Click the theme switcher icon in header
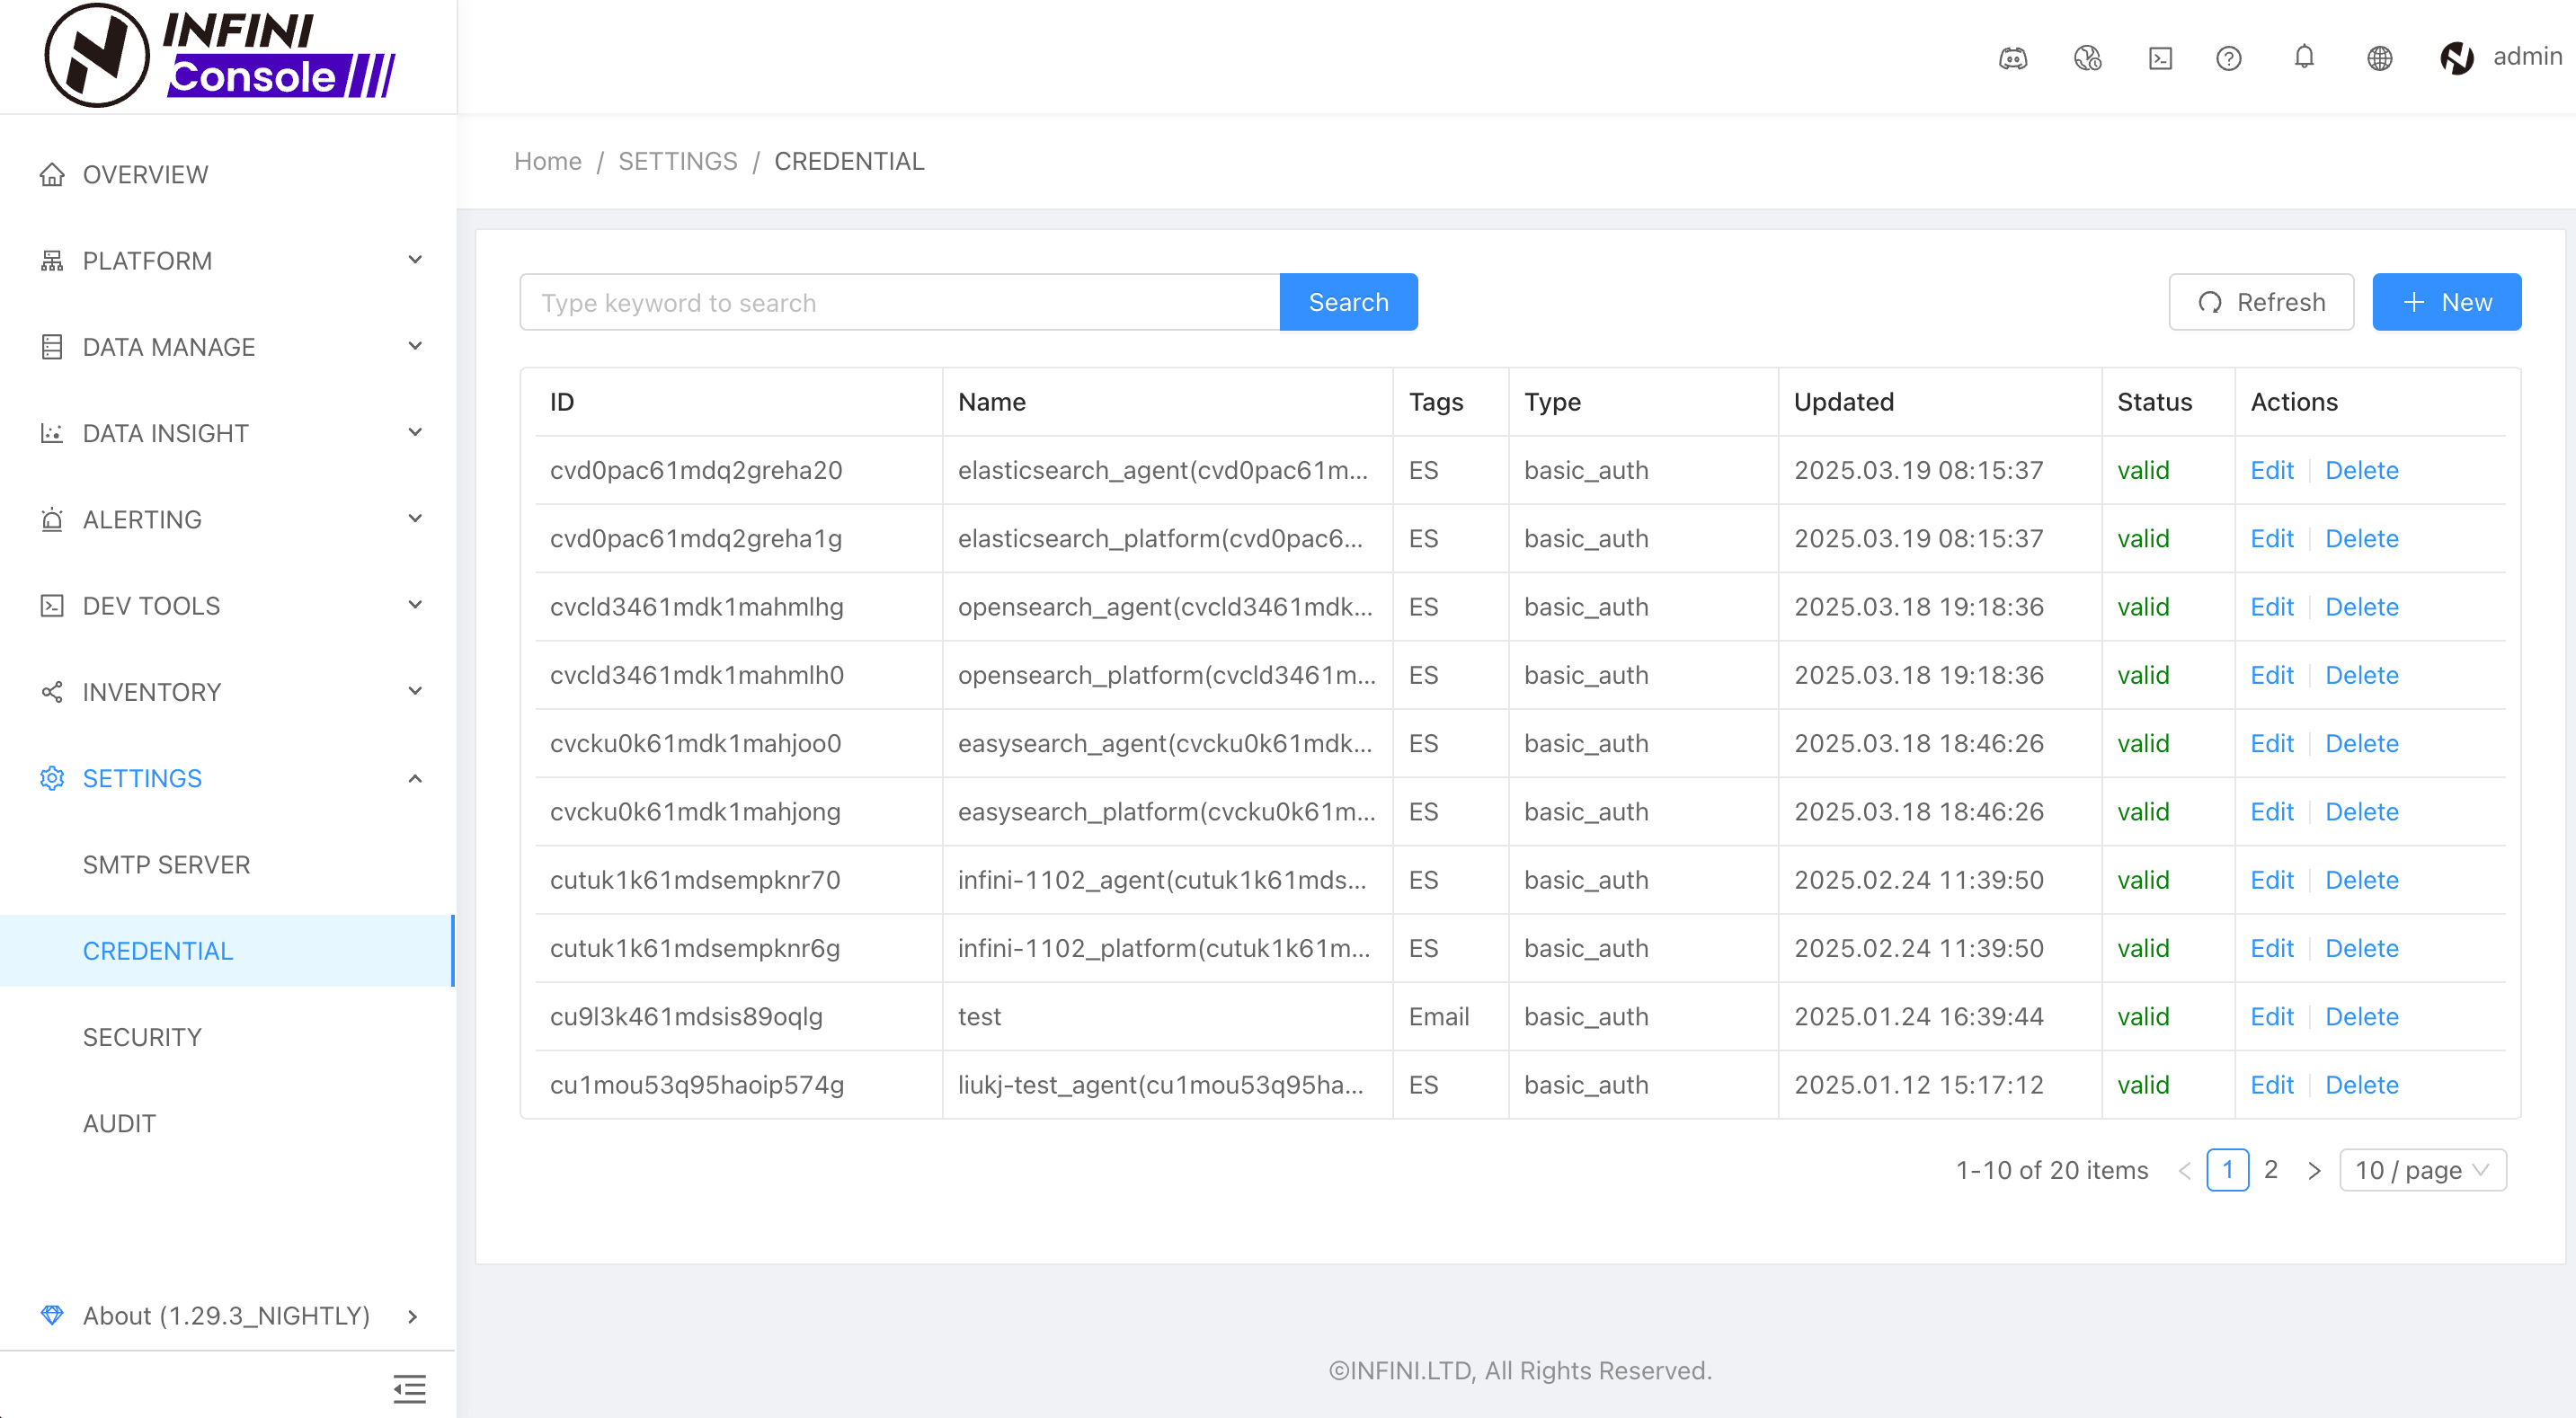Viewport: 2576px width, 1418px height. click(2087, 58)
